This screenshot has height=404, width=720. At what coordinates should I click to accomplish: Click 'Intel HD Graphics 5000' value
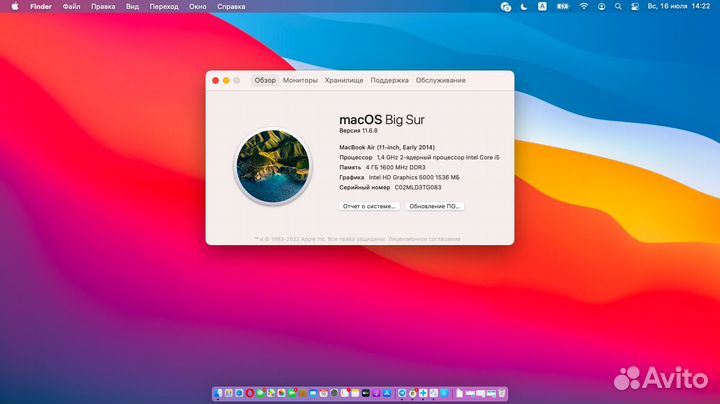tap(414, 177)
